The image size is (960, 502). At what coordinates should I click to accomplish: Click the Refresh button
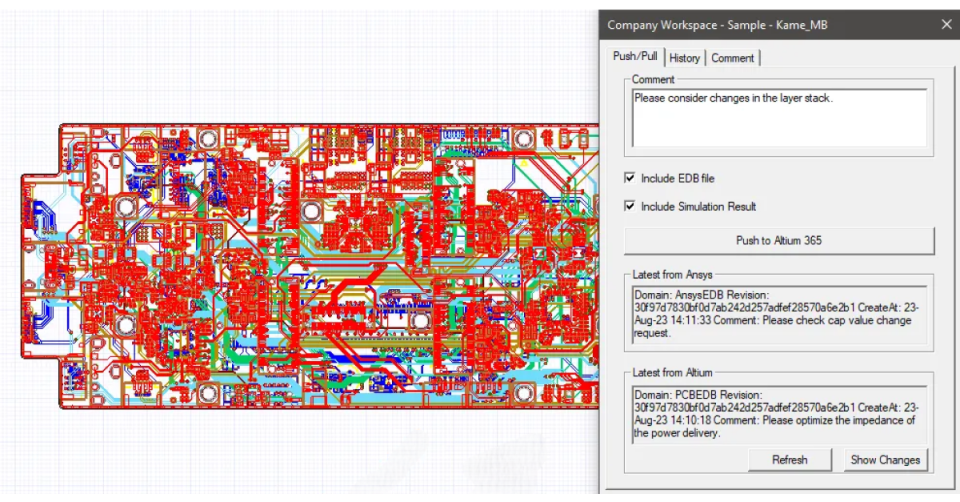click(x=789, y=460)
